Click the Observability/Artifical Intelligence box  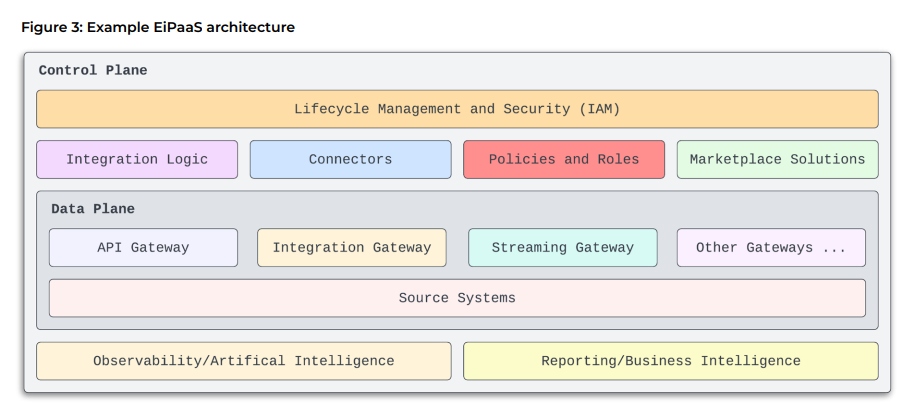click(x=243, y=361)
